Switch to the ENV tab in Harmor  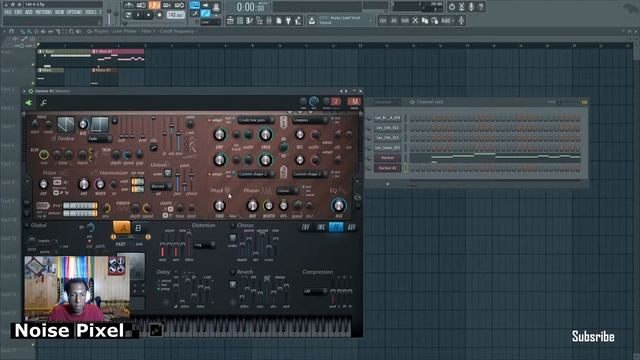[305, 227]
